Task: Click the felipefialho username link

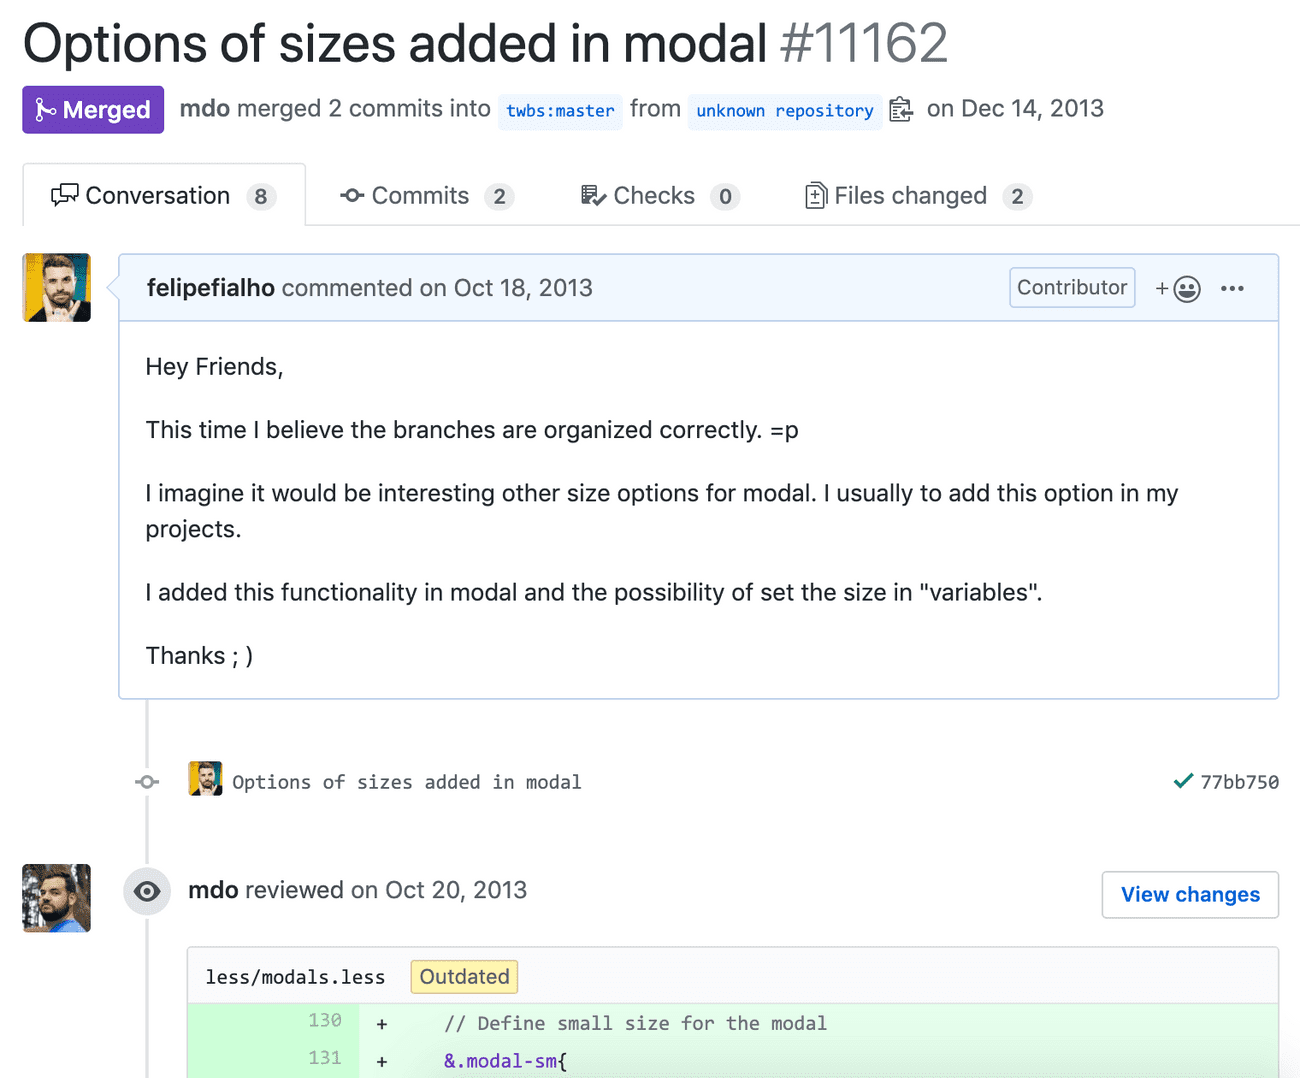Action: (210, 288)
